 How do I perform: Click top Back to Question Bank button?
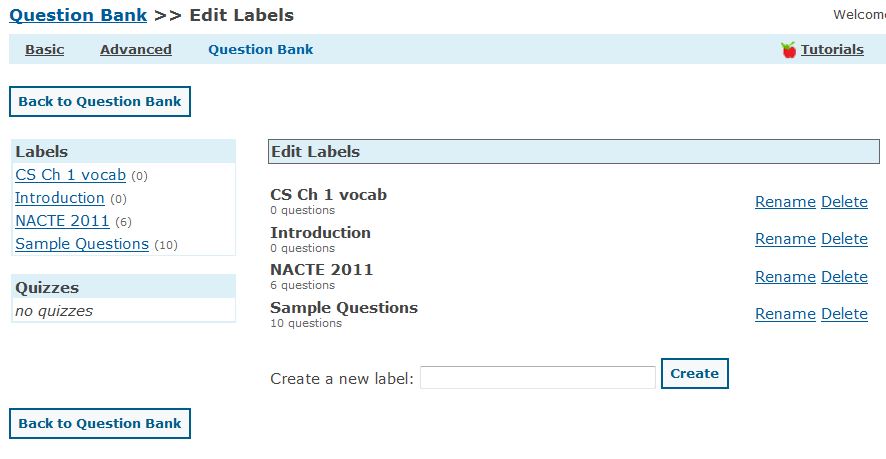[100, 102]
